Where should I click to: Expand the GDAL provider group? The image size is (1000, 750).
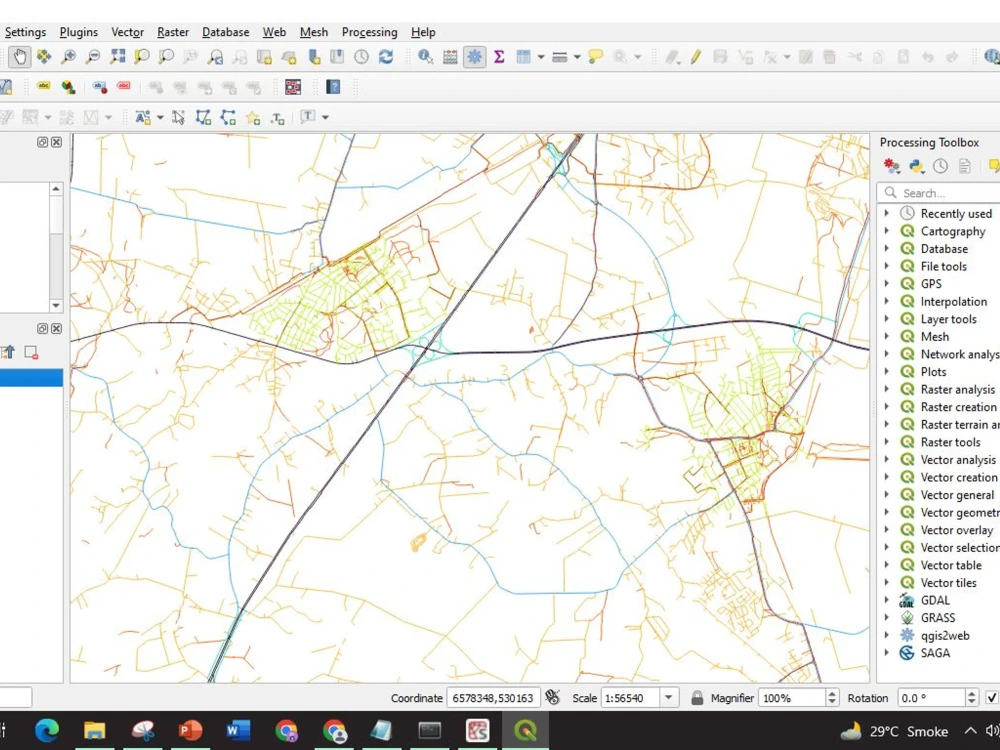point(887,600)
